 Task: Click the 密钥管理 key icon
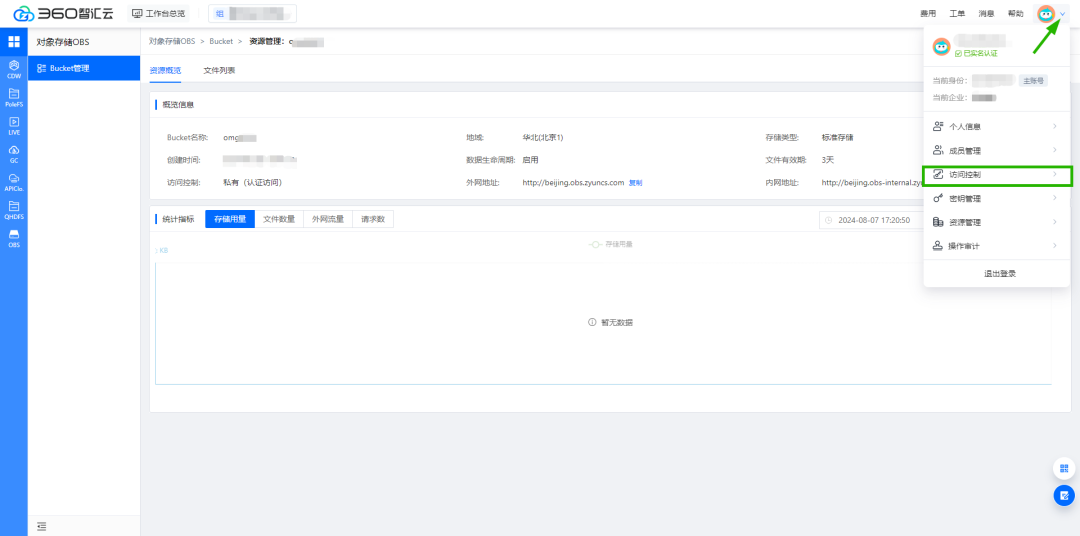click(937, 198)
